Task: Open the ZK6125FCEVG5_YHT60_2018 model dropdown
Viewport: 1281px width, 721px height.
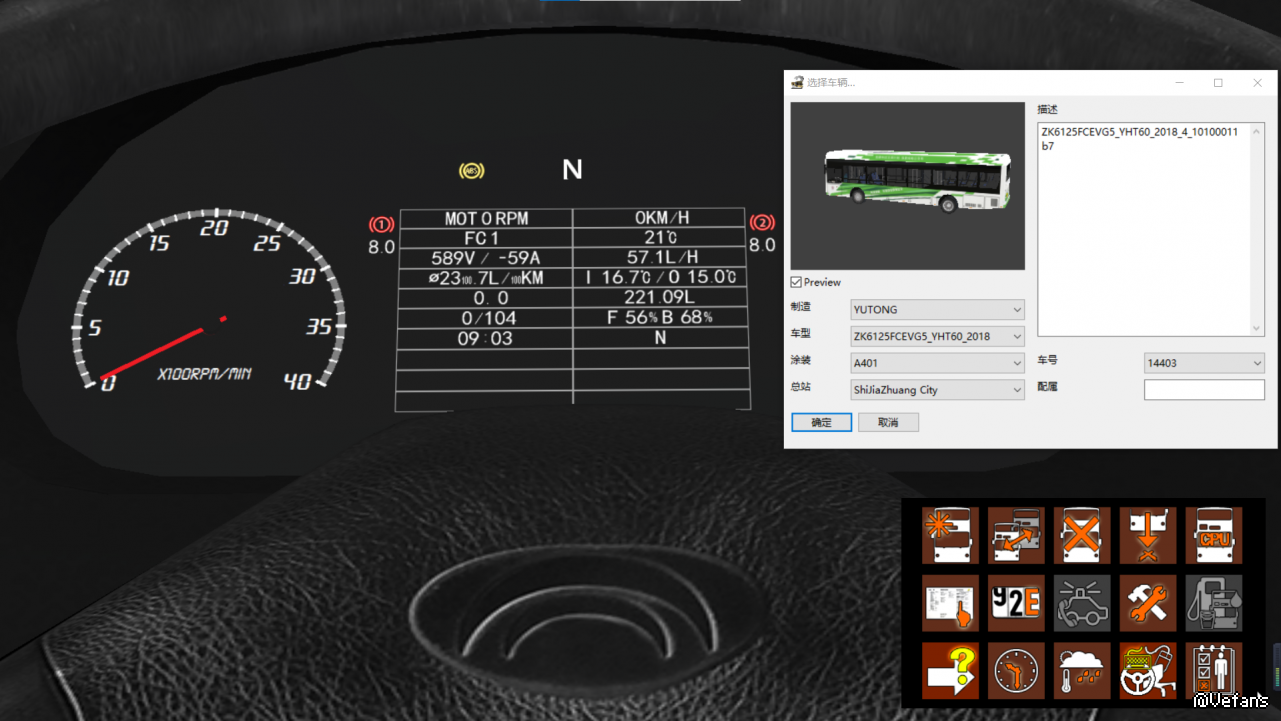Action: point(937,337)
